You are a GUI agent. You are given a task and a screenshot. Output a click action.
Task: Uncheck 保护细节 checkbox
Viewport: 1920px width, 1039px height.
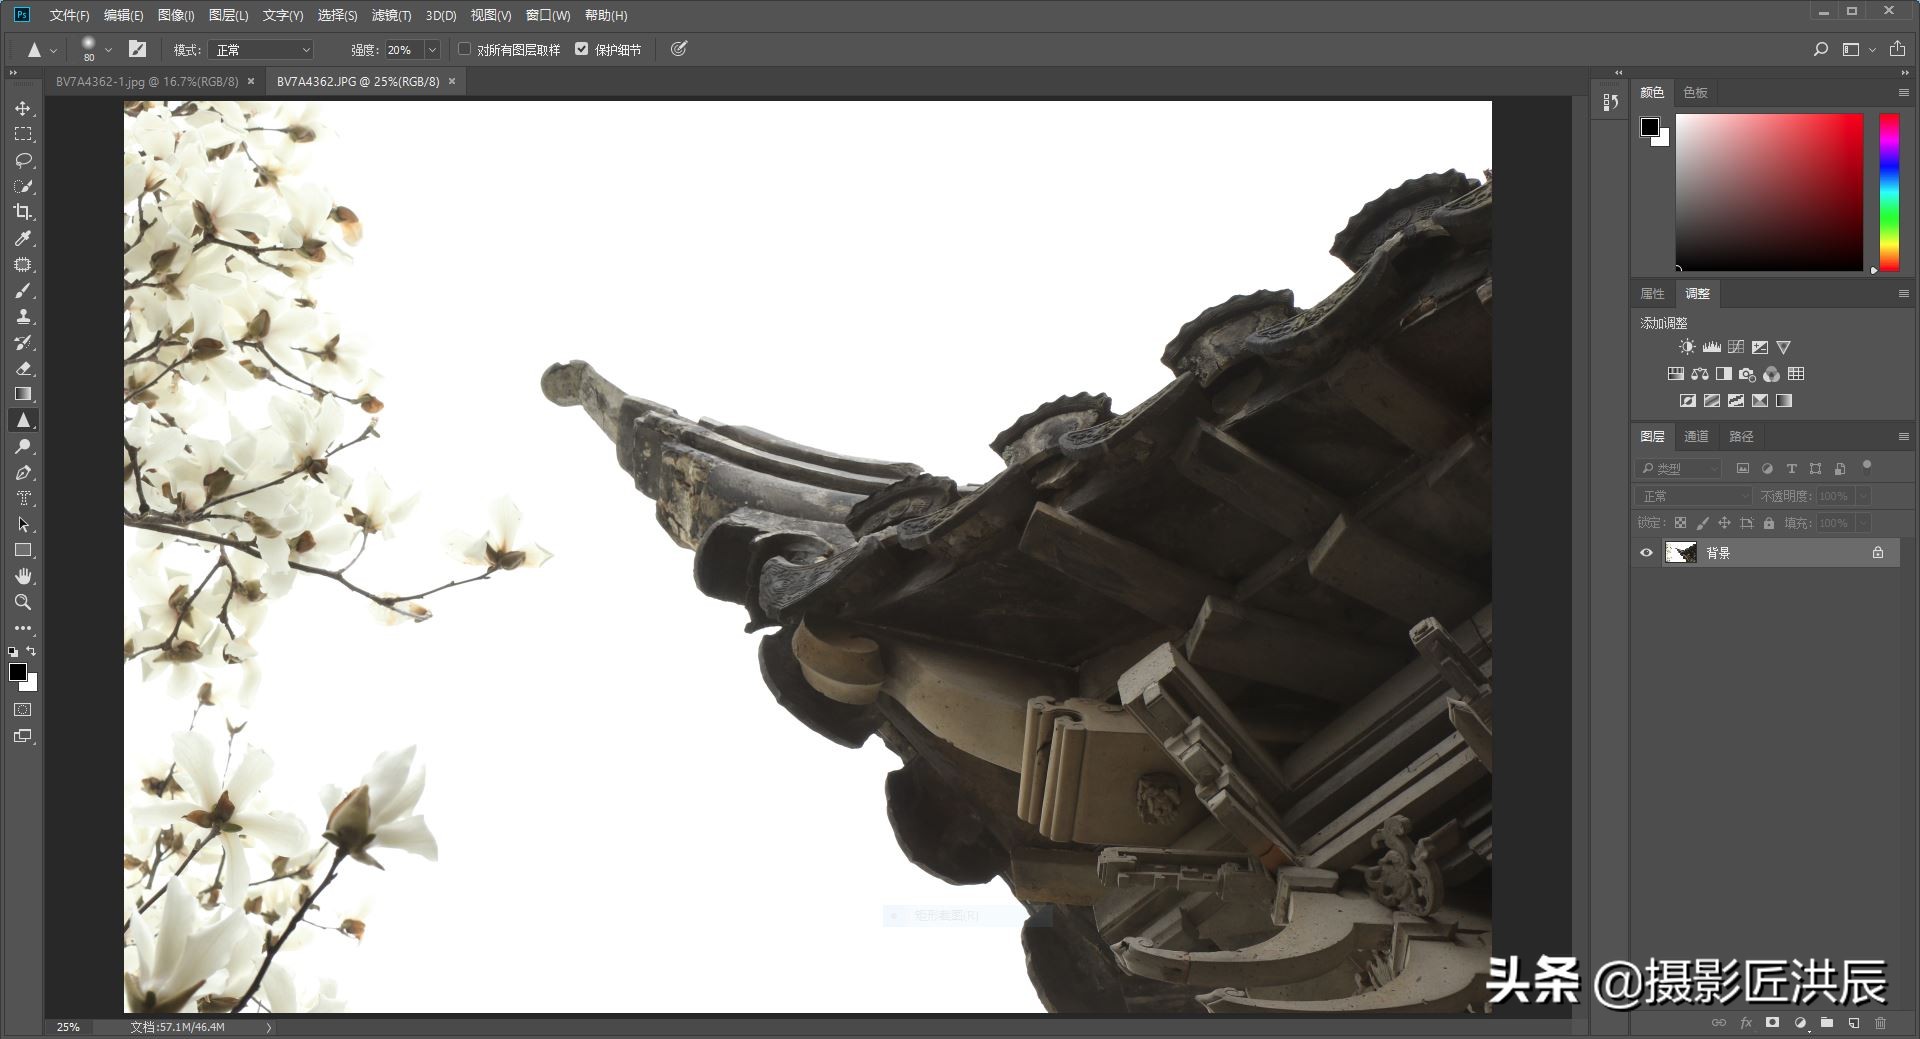coord(581,49)
